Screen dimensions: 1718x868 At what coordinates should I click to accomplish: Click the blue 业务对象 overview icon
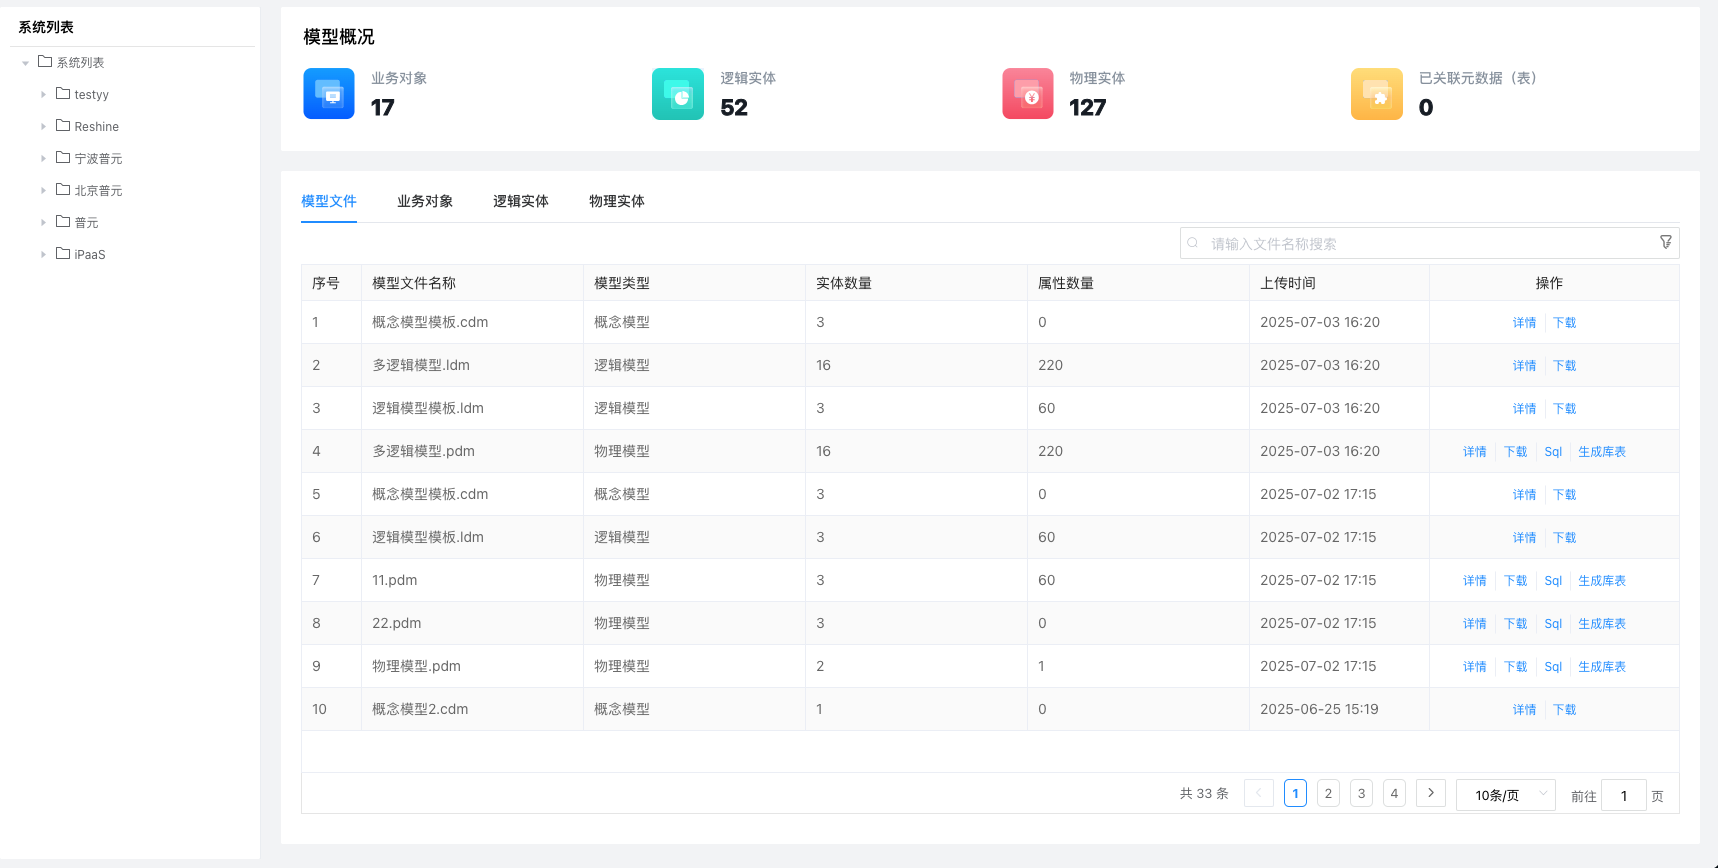click(329, 94)
